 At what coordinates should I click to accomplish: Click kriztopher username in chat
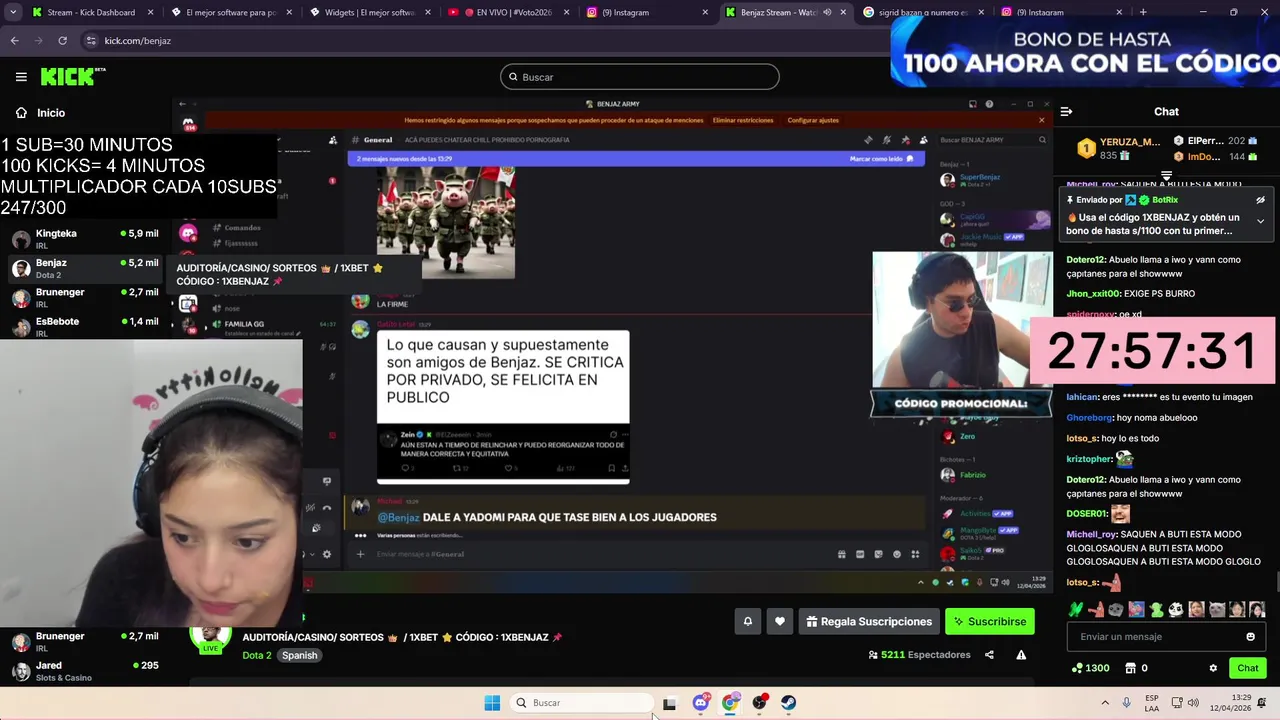click(1089, 459)
